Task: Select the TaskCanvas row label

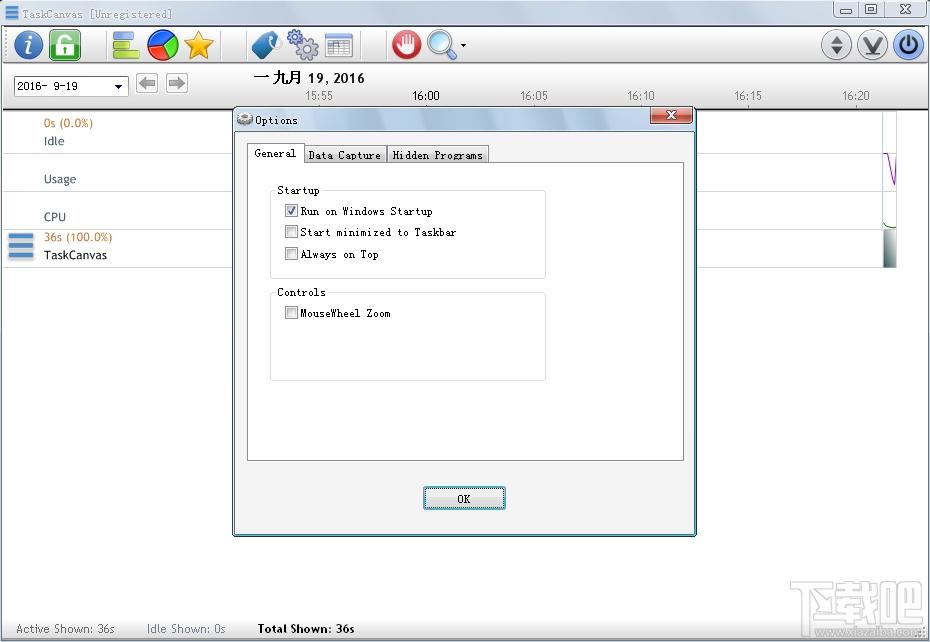Action: 75,255
